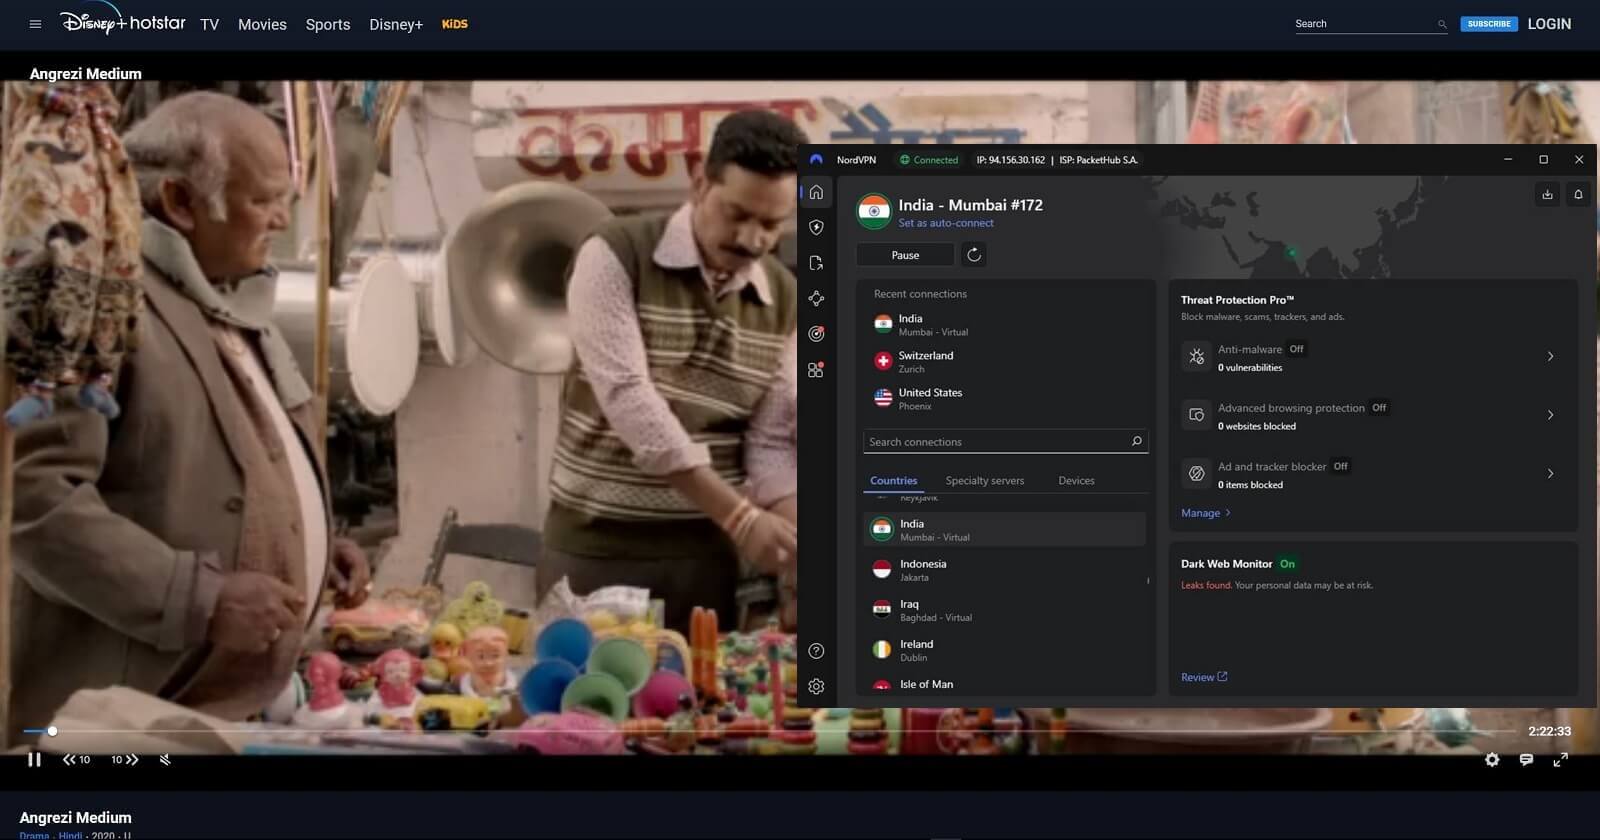Viewport: 1600px width, 840px height.
Task: Switch to the Devices tab
Action: 1076,481
